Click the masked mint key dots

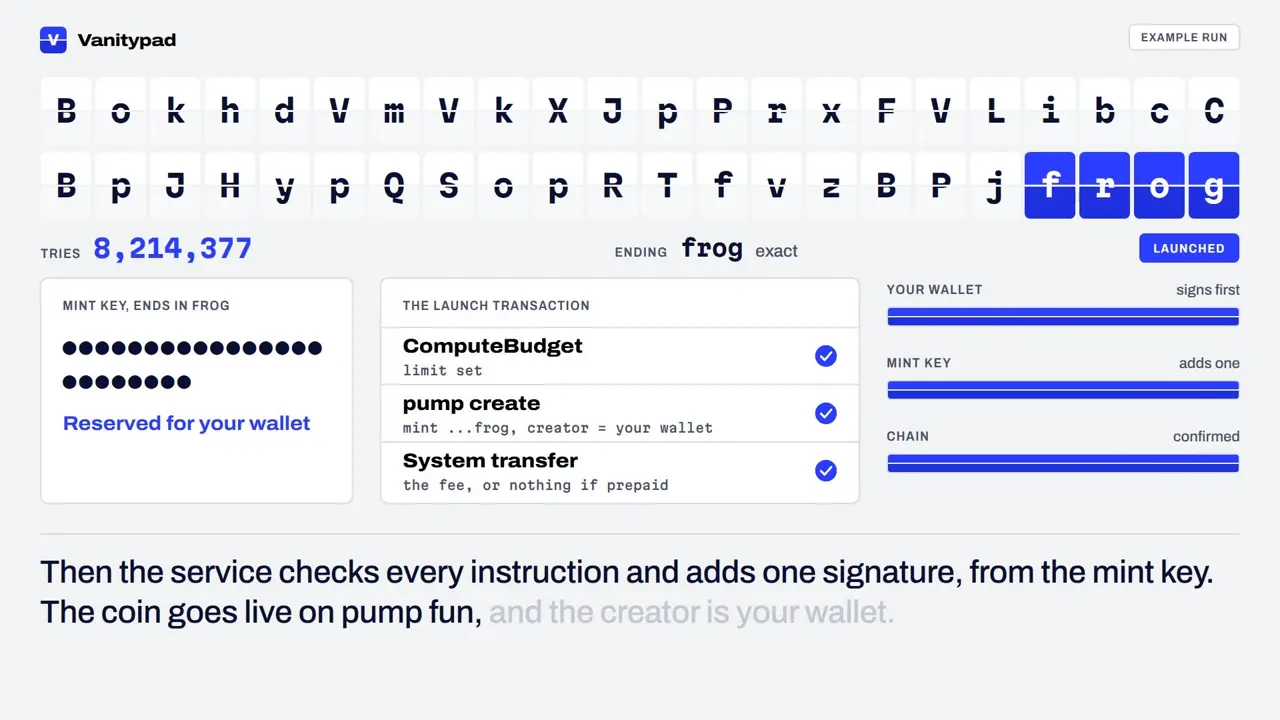pyautogui.click(x=192, y=365)
